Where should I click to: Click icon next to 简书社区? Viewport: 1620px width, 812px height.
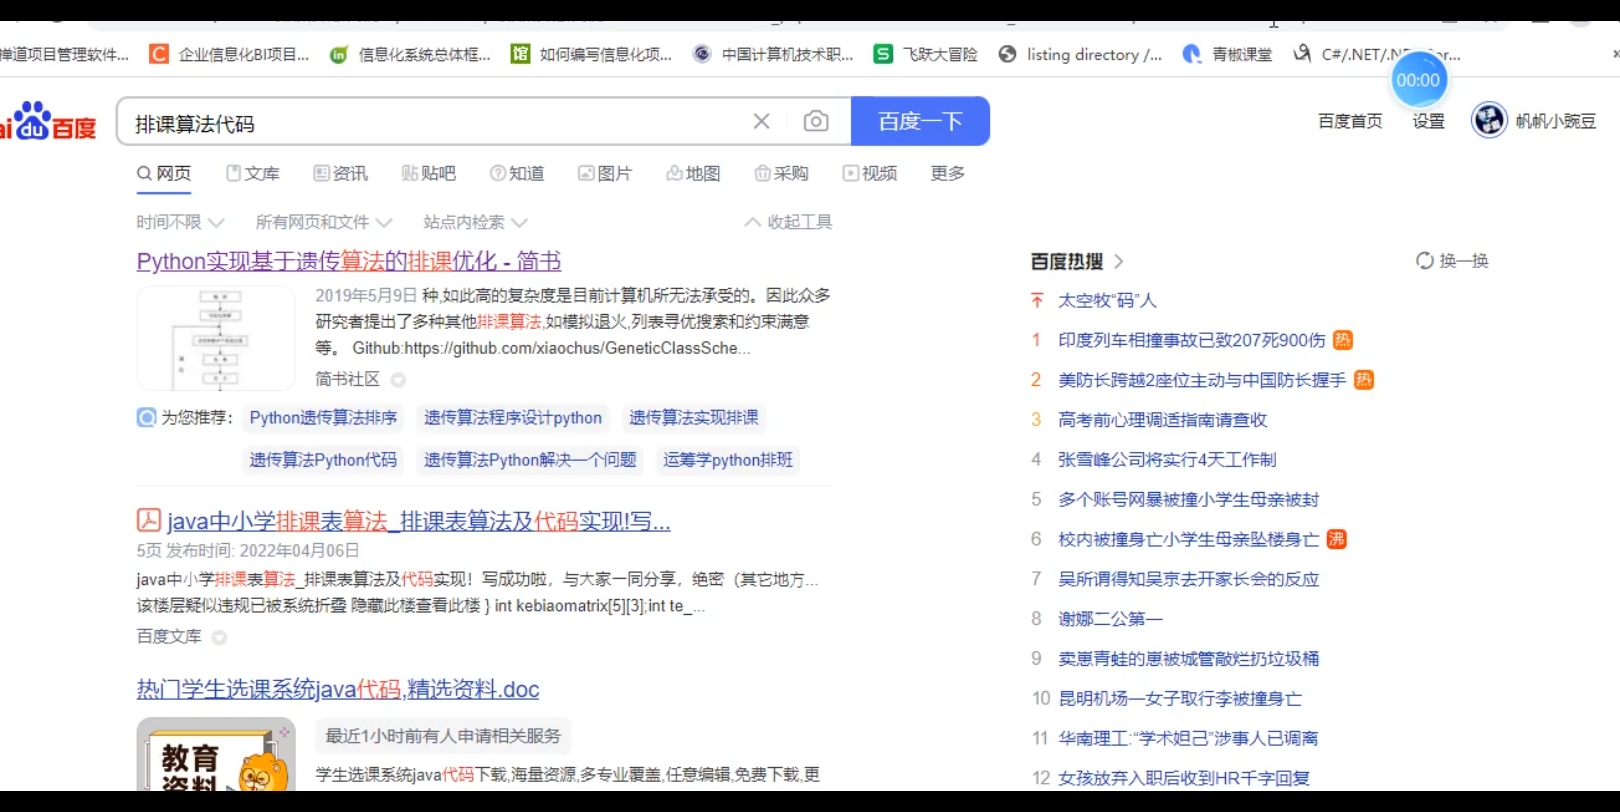coord(398,380)
